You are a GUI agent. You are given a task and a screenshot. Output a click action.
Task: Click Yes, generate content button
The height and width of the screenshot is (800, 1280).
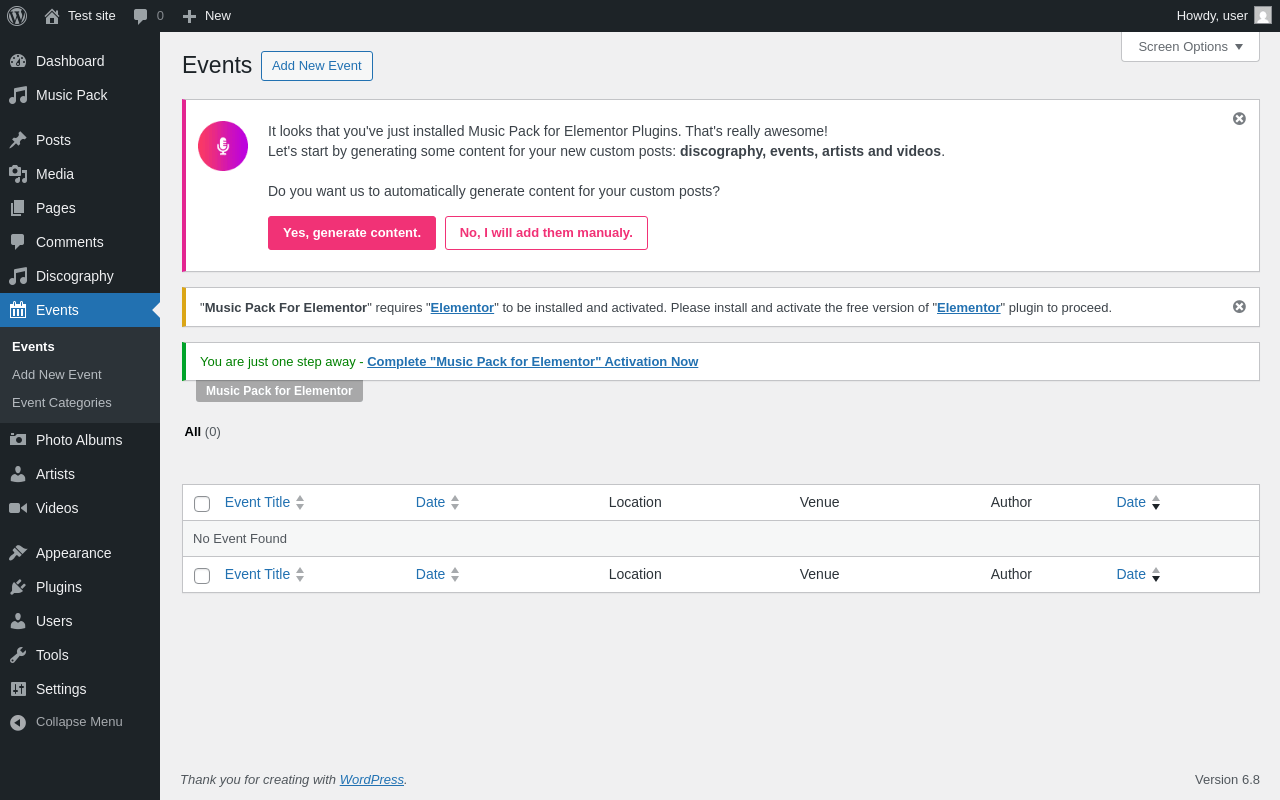[x=352, y=233]
